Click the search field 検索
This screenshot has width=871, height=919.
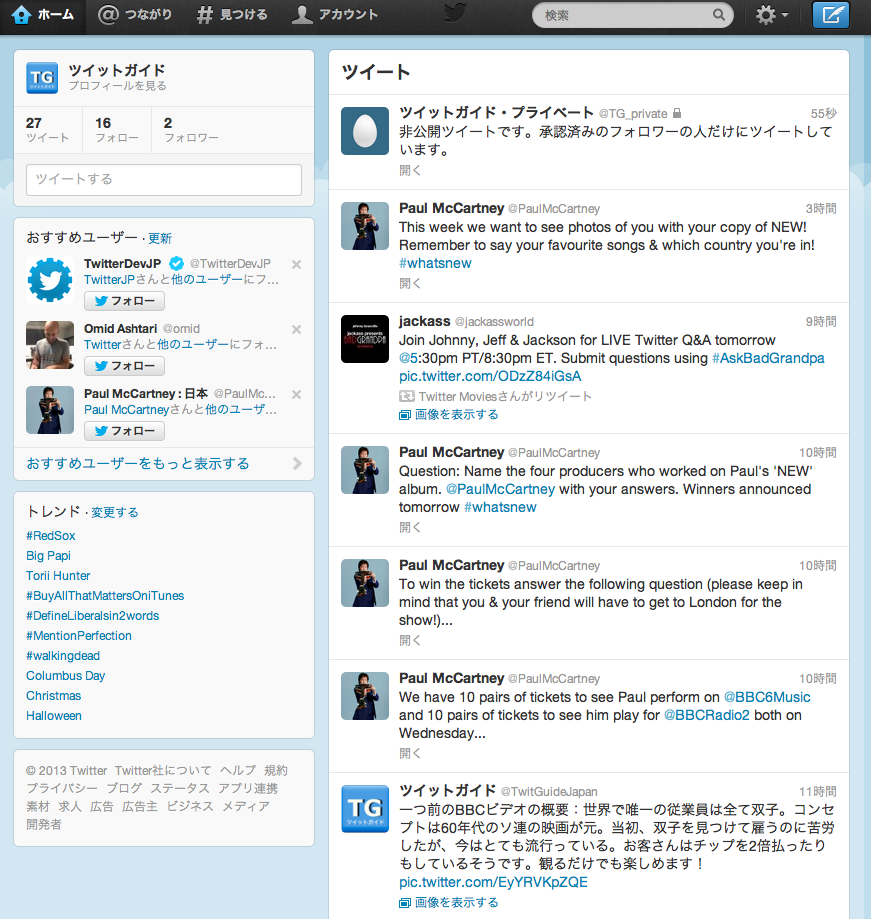632,15
